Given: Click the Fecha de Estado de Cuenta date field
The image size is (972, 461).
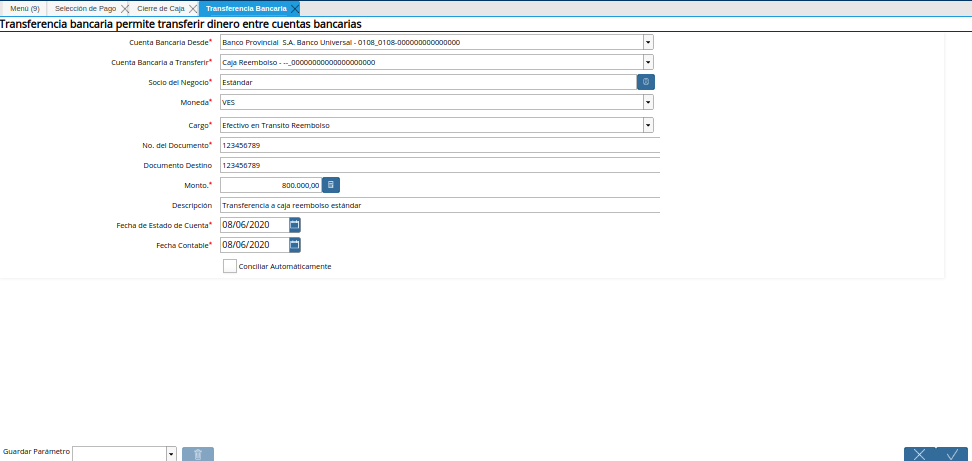Looking at the screenshot, I should coord(255,225).
